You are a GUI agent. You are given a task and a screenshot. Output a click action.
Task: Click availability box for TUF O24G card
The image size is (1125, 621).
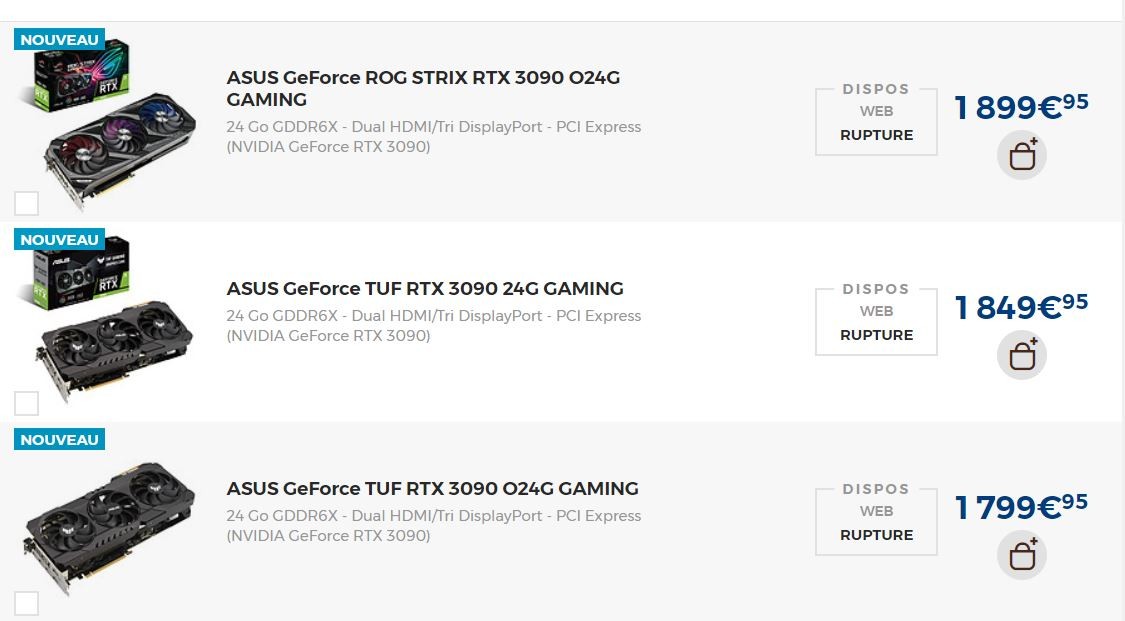click(876, 522)
